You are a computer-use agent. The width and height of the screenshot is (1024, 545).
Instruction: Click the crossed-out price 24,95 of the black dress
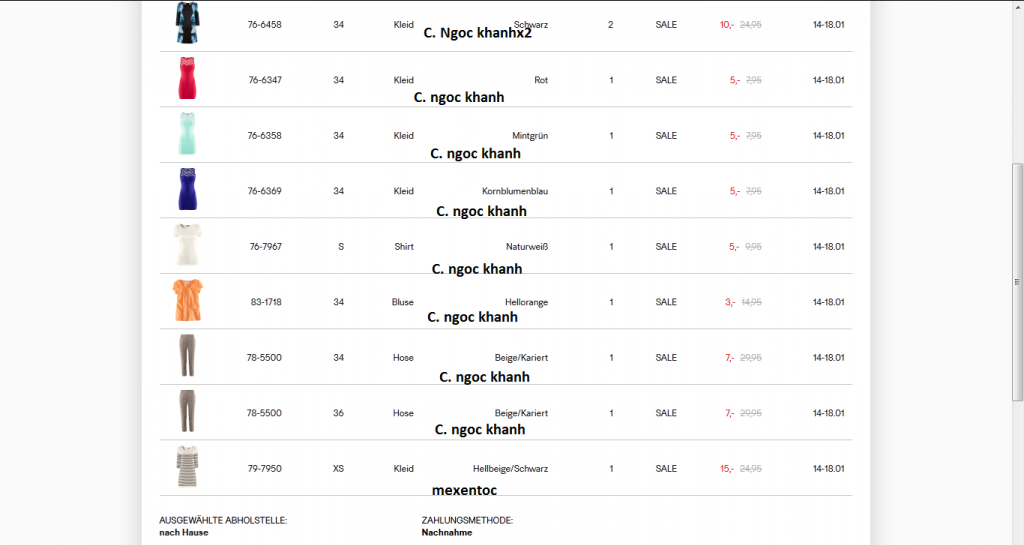tap(751, 24)
